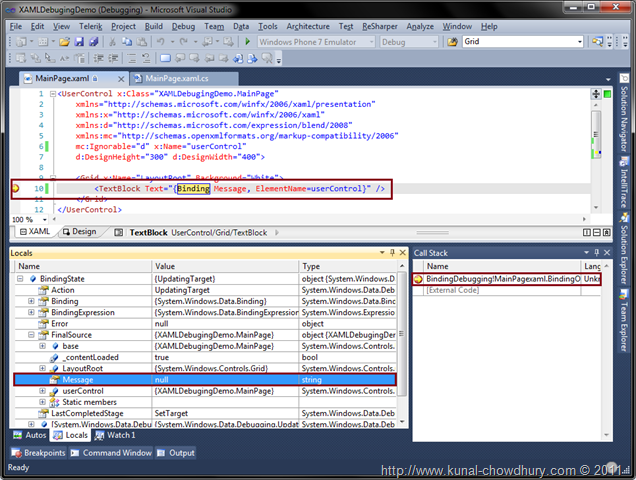The height and width of the screenshot is (480, 636).
Task: Expand the Static members node
Action: point(42,402)
